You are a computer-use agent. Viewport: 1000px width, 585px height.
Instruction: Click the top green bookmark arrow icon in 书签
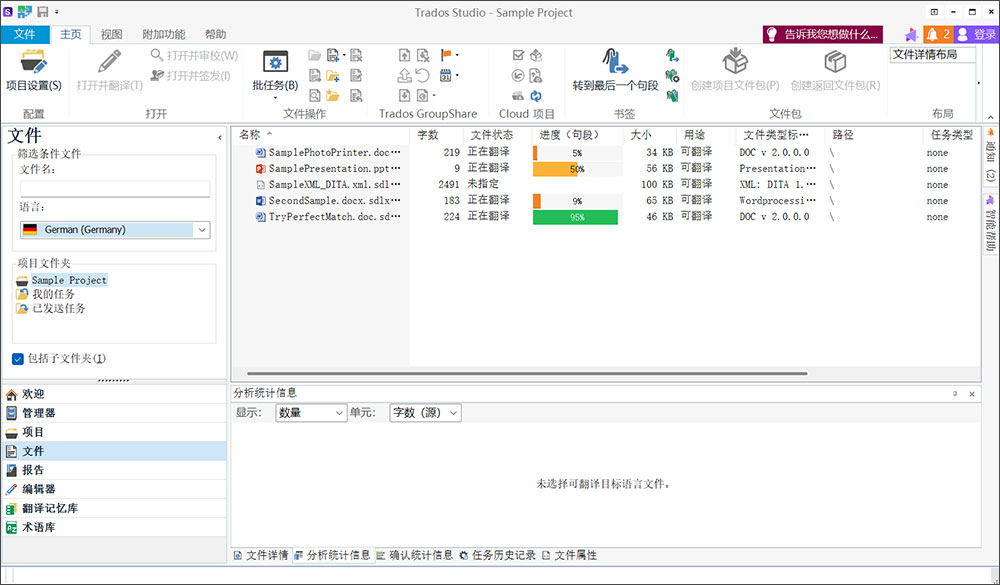(672, 56)
